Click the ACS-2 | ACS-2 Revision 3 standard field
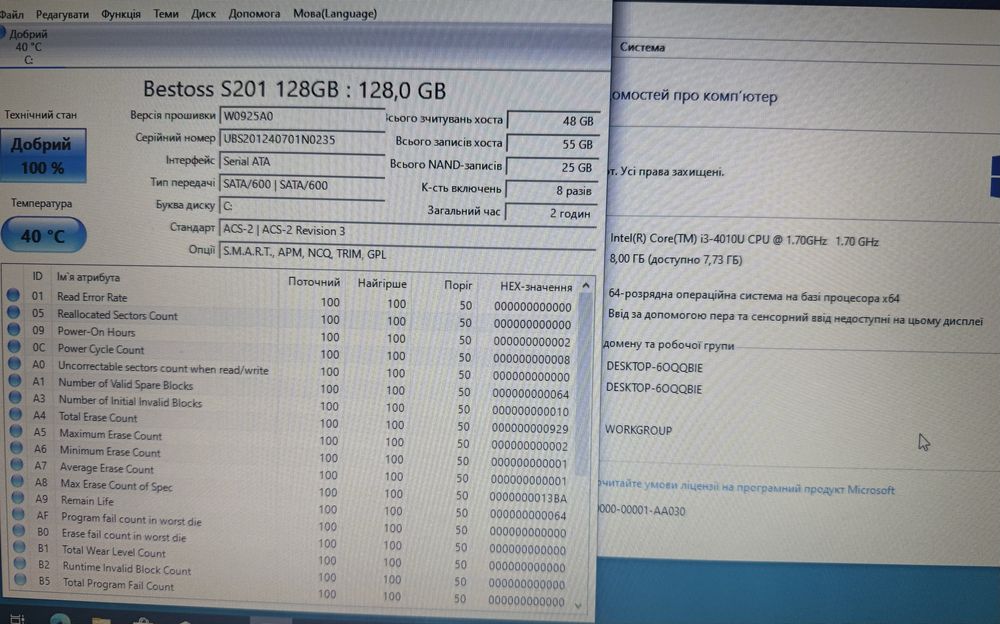1000x624 pixels. (x=408, y=230)
